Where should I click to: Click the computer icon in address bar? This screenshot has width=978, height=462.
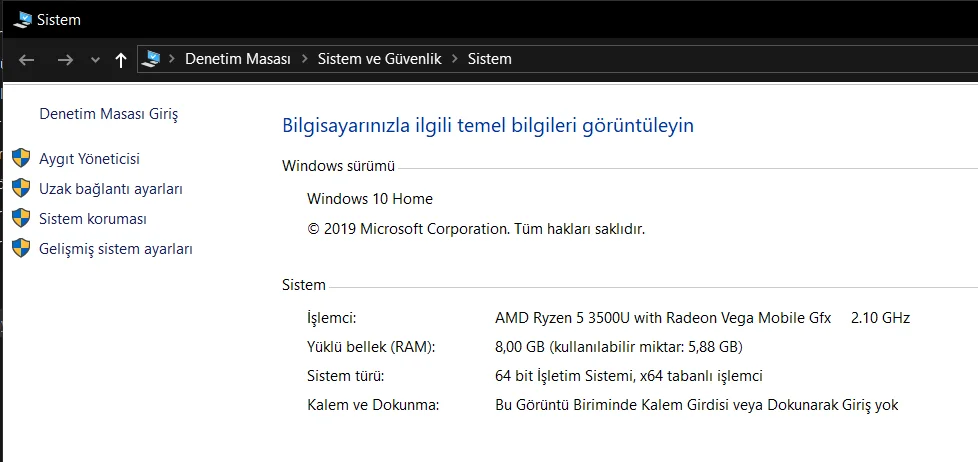tap(150, 59)
